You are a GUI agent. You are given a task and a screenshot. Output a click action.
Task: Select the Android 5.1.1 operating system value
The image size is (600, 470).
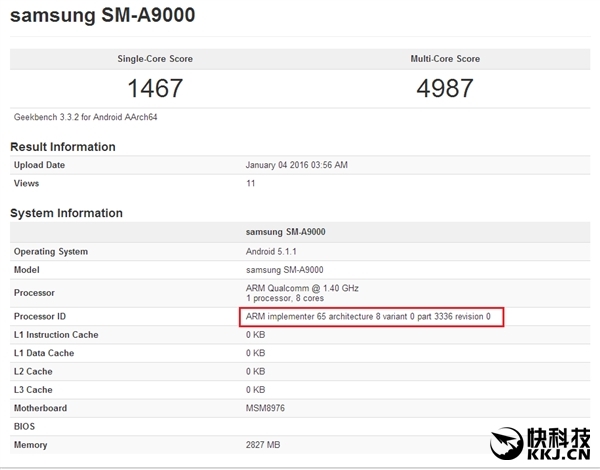(x=274, y=251)
